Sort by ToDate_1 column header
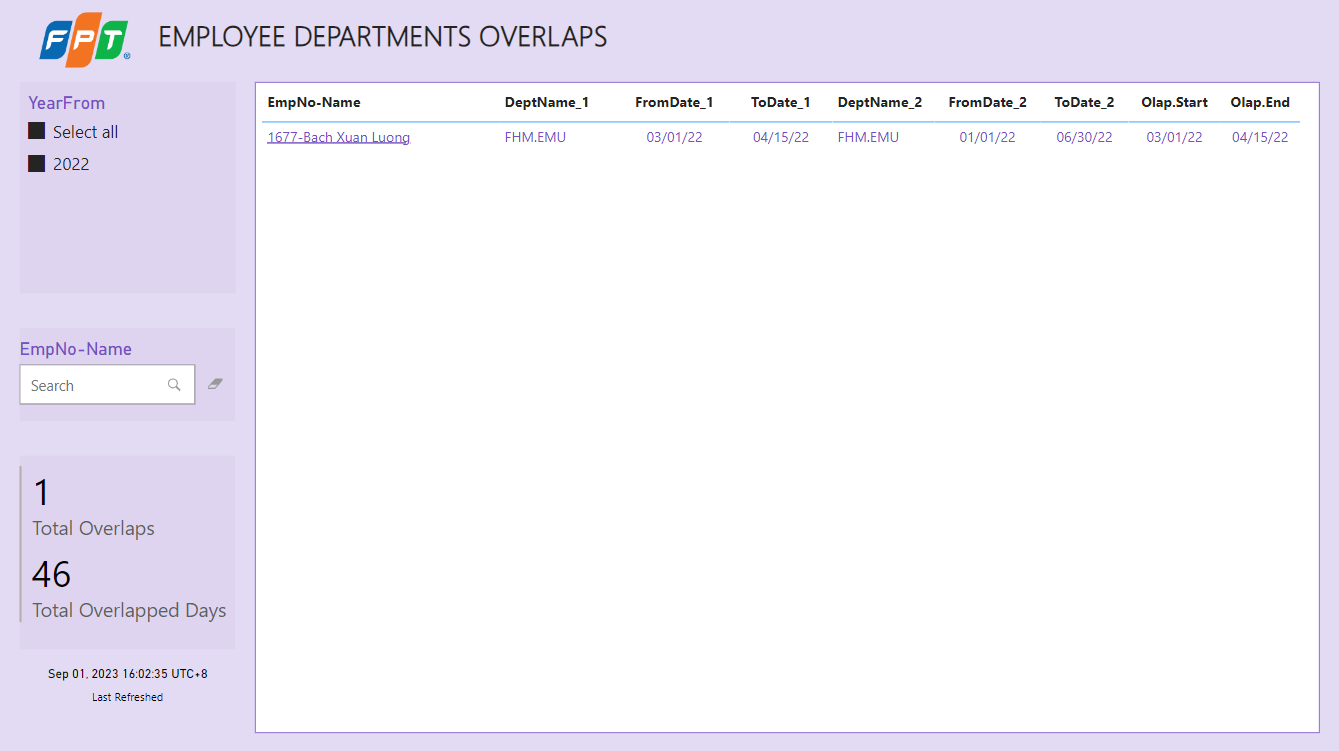The height and width of the screenshot is (751, 1339). (780, 102)
